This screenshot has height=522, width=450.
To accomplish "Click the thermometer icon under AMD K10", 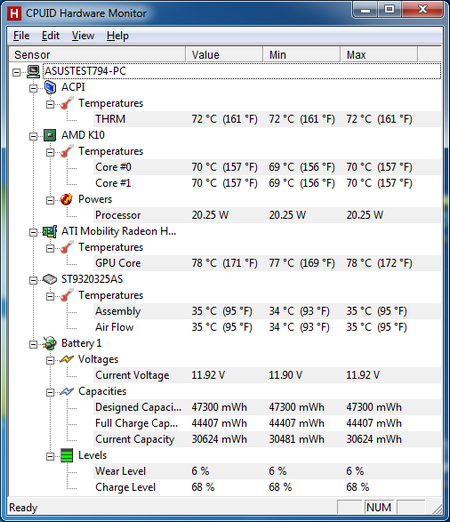I will tap(67, 151).
